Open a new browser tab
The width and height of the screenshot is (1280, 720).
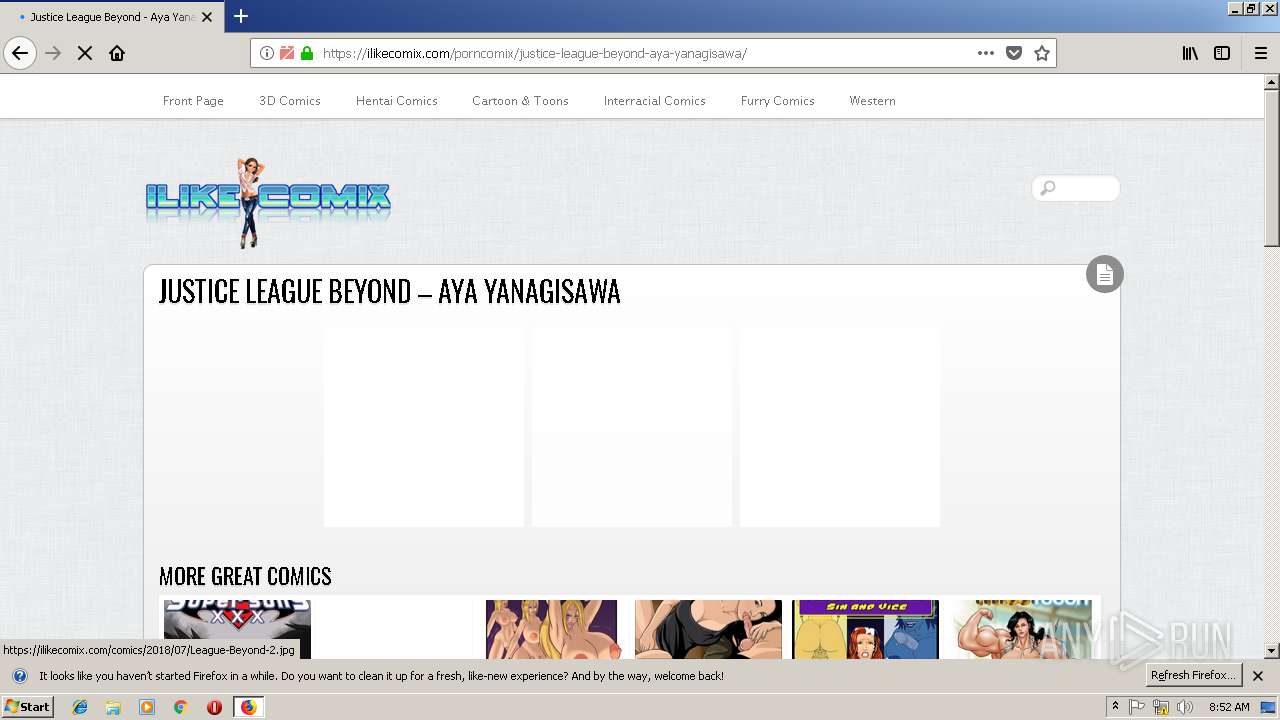pyautogui.click(x=241, y=16)
